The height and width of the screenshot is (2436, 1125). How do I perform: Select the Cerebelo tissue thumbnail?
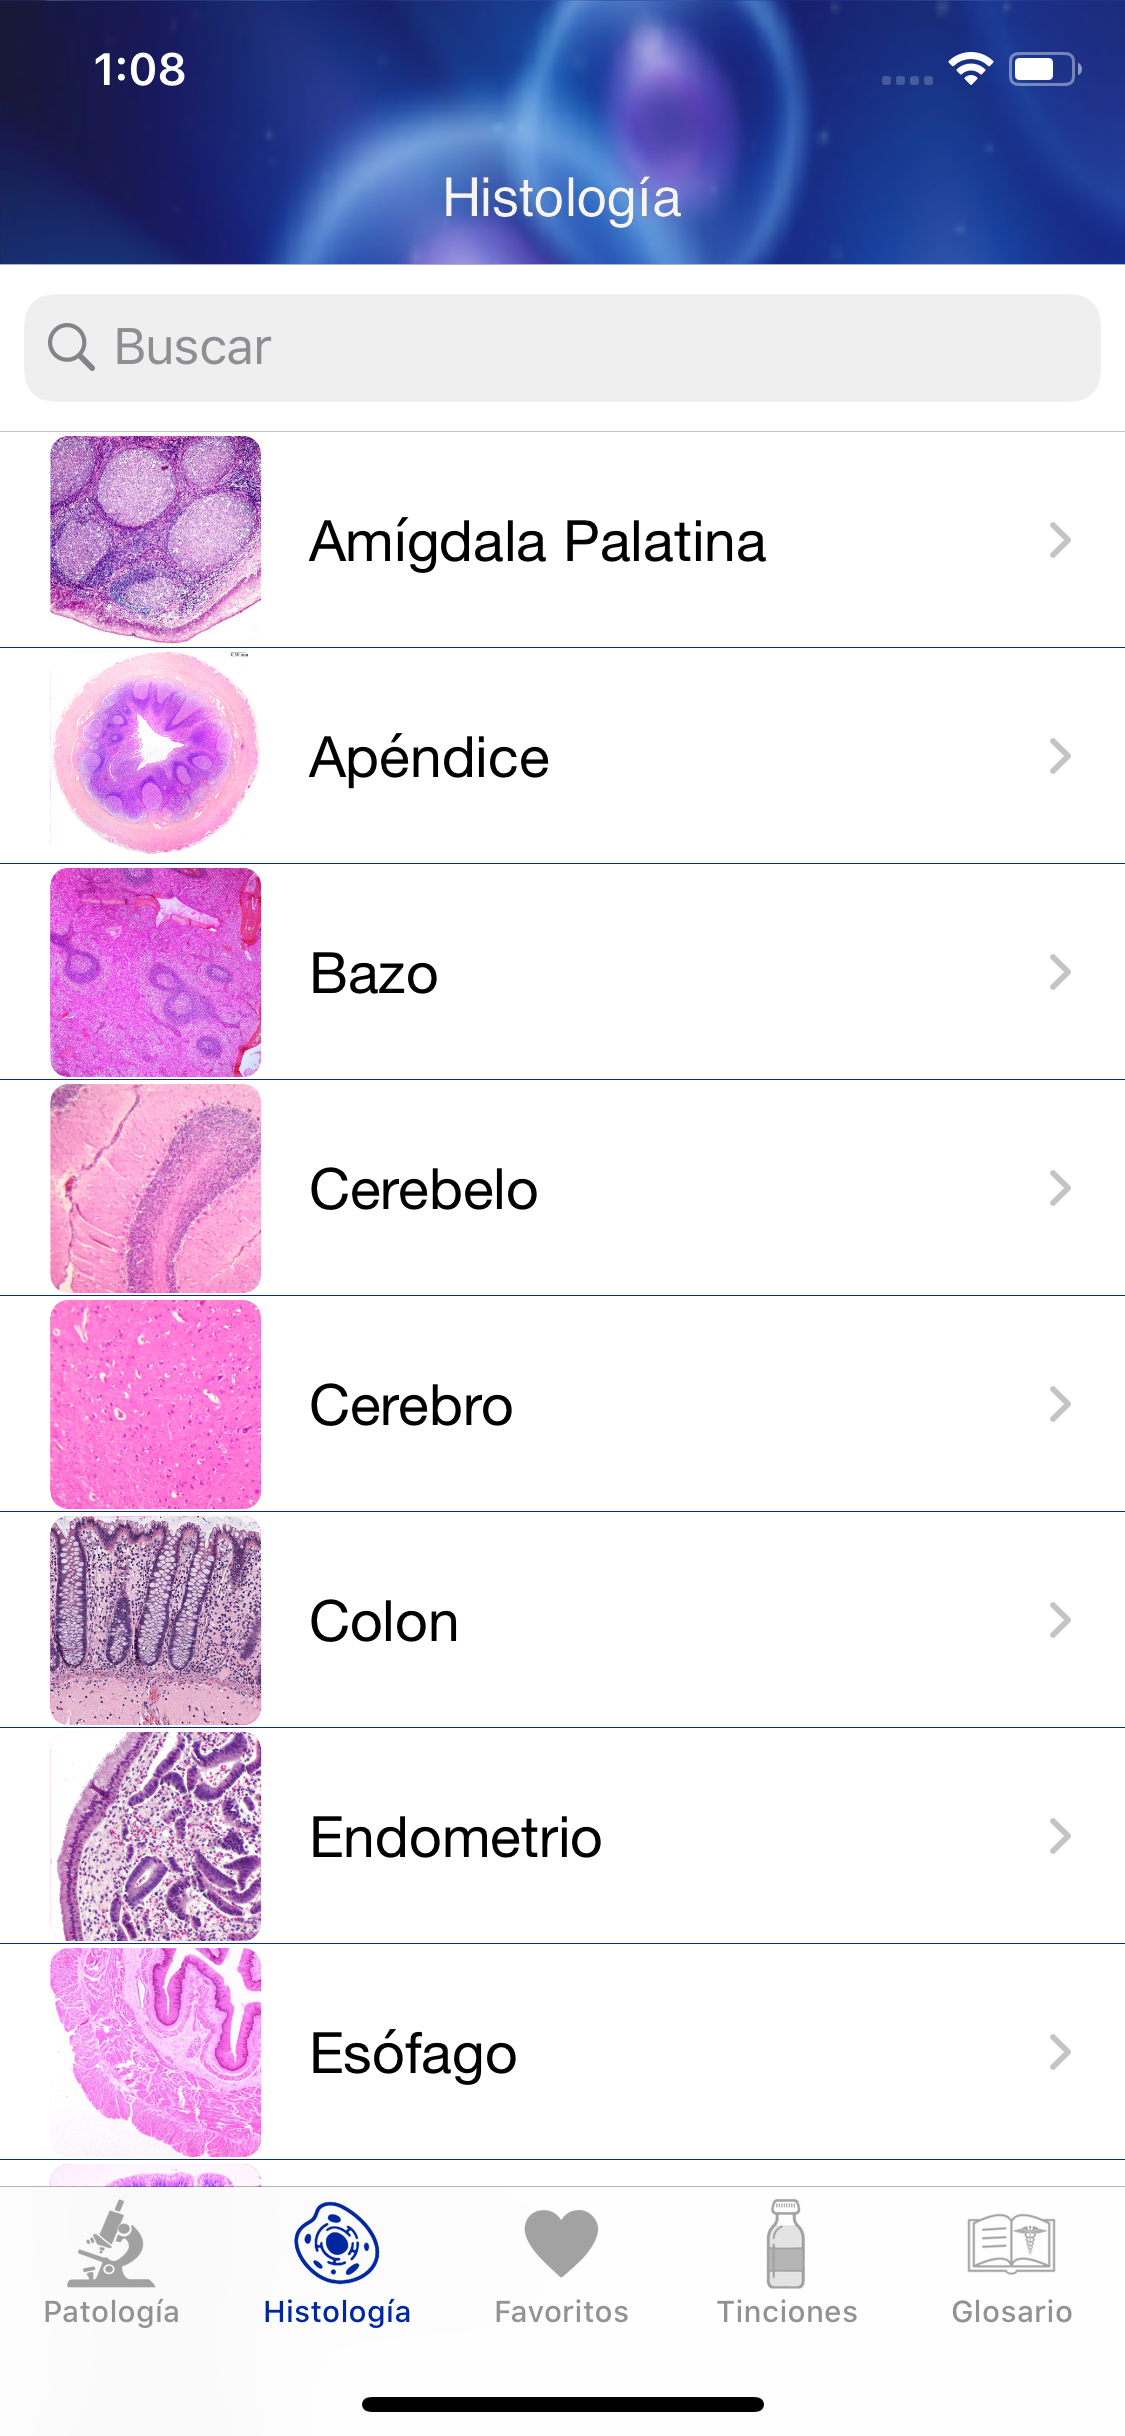[155, 1188]
